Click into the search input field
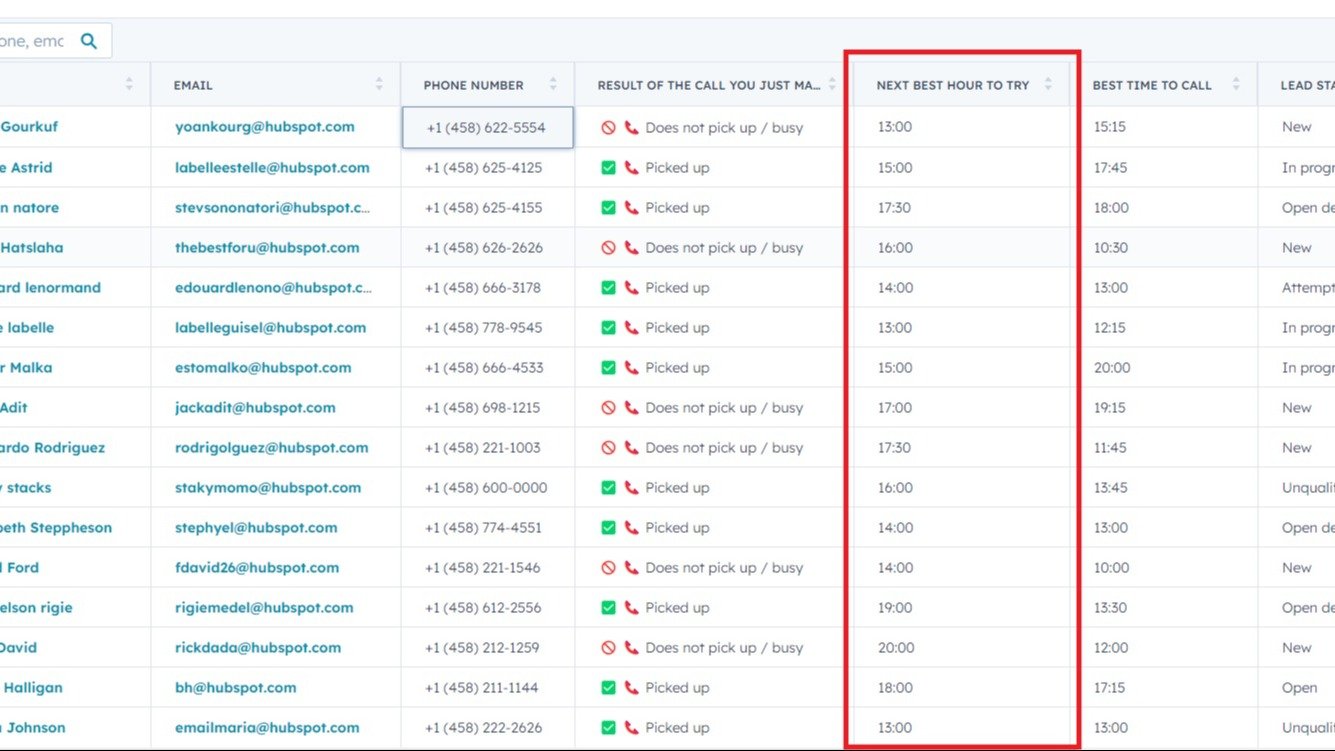This screenshot has width=1335, height=751. click(x=35, y=41)
